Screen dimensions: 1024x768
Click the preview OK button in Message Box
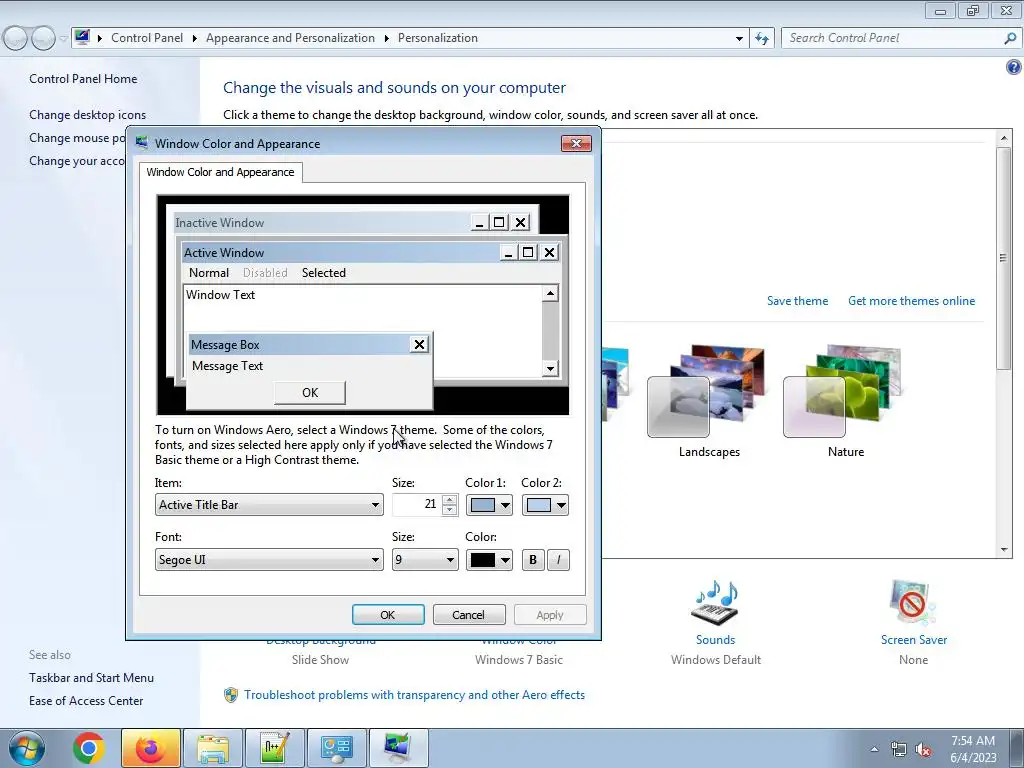tap(310, 392)
